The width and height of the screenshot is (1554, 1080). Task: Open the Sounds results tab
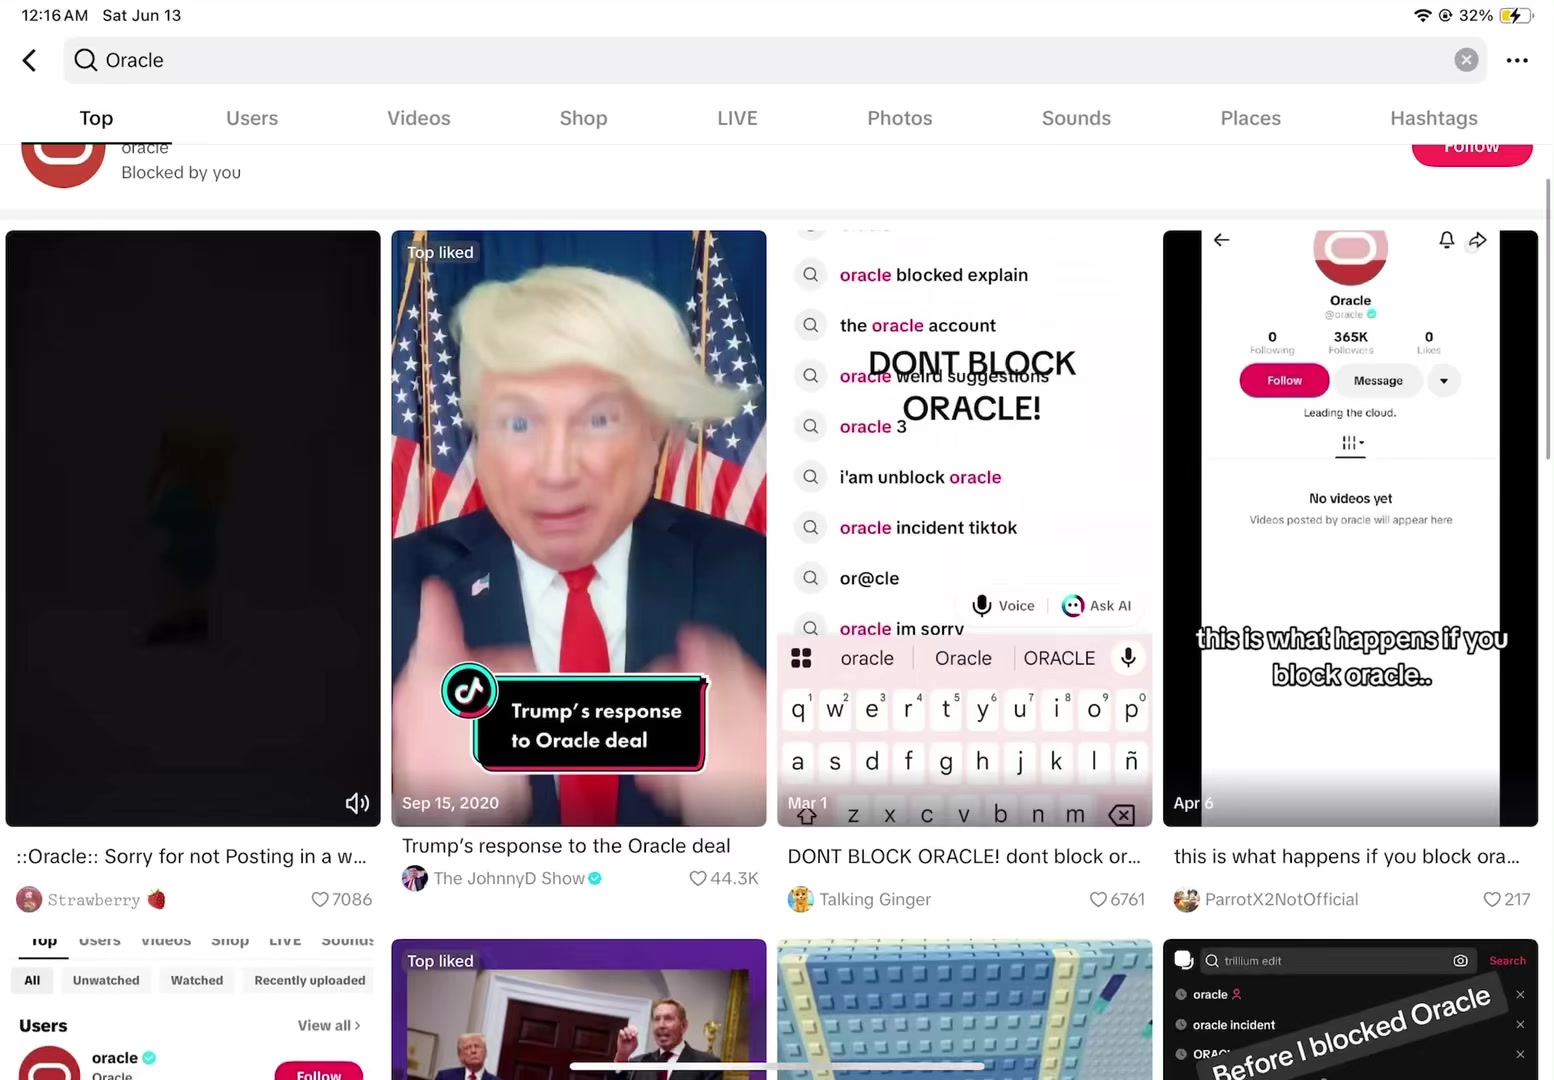coord(1076,118)
